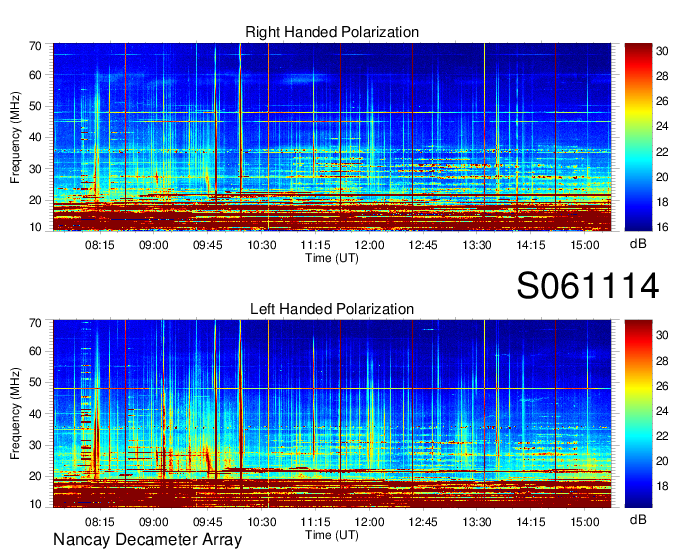This screenshot has height=552, width=680.
Task: Click 09:45 time tick under Left Handed plot
Action: (x=207, y=522)
